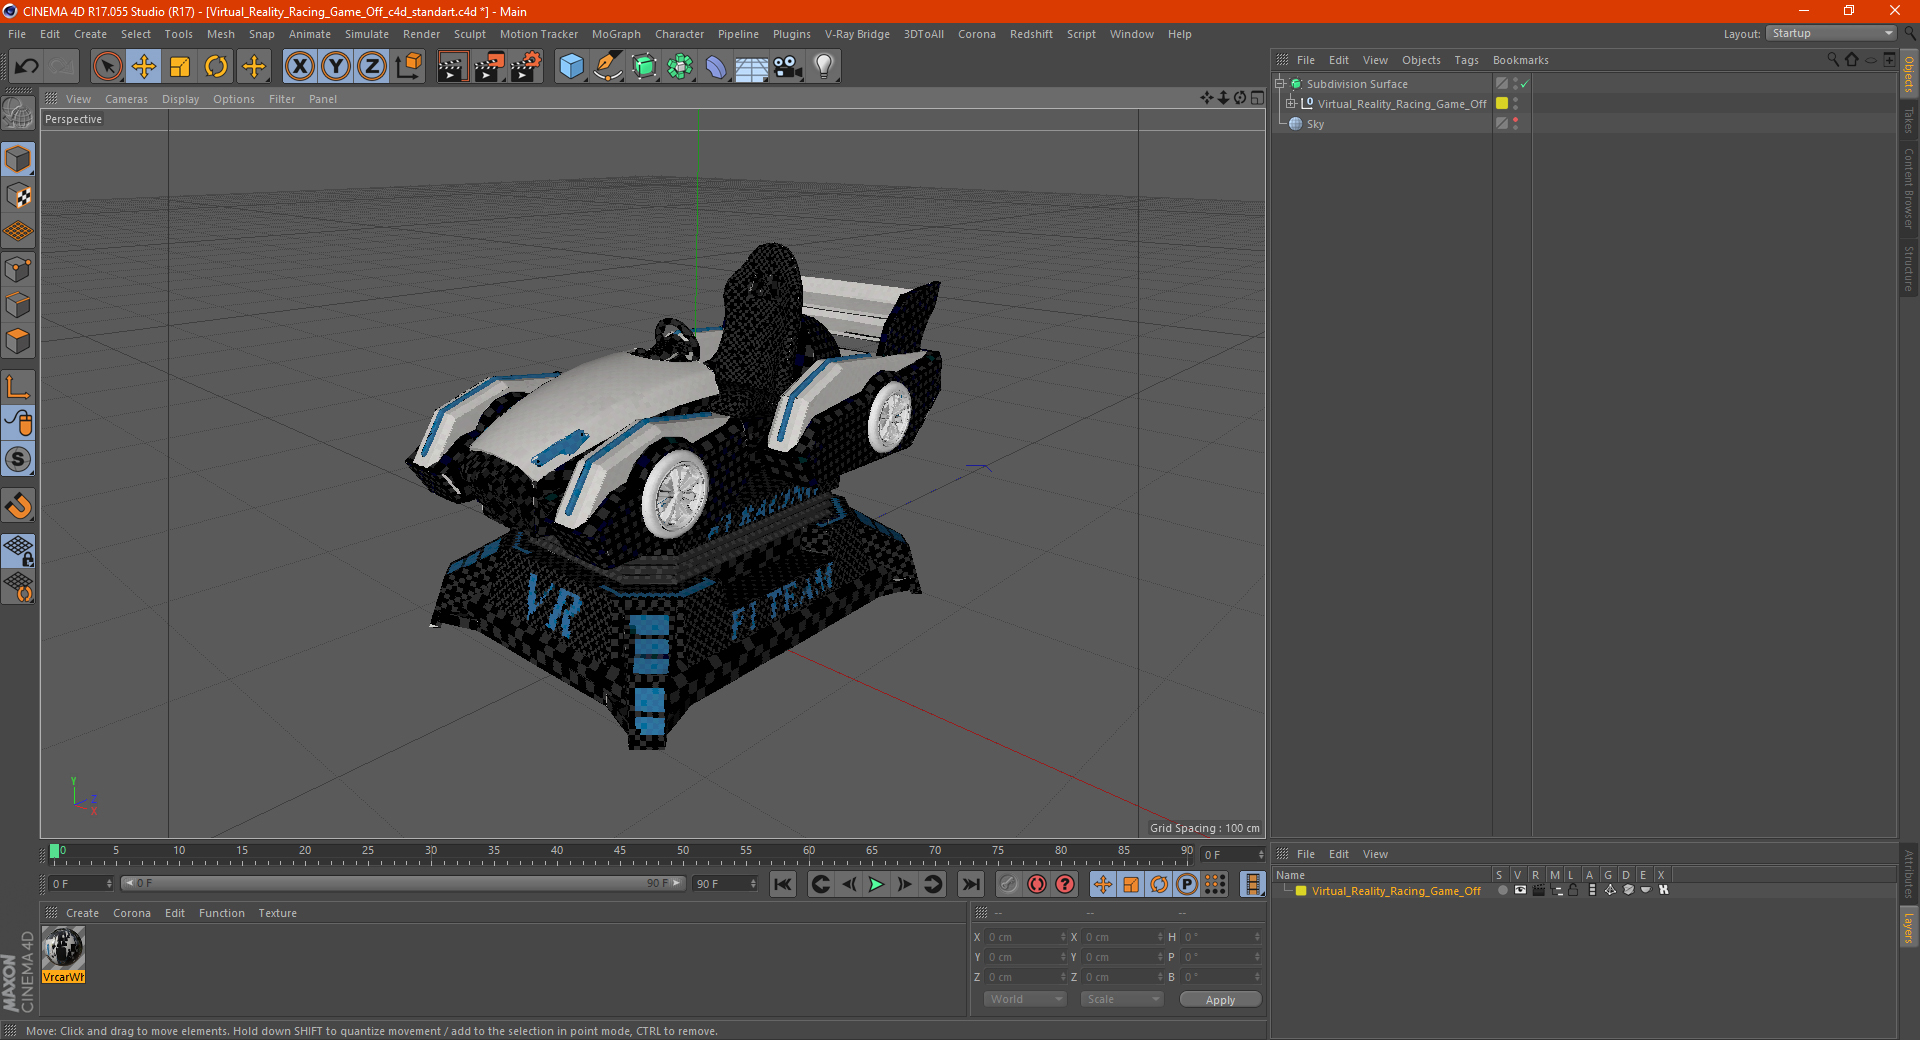Screen dimensions: 1920x1040
Task: Open the Material Manager Function menu
Action: click(x=221, y=913)
